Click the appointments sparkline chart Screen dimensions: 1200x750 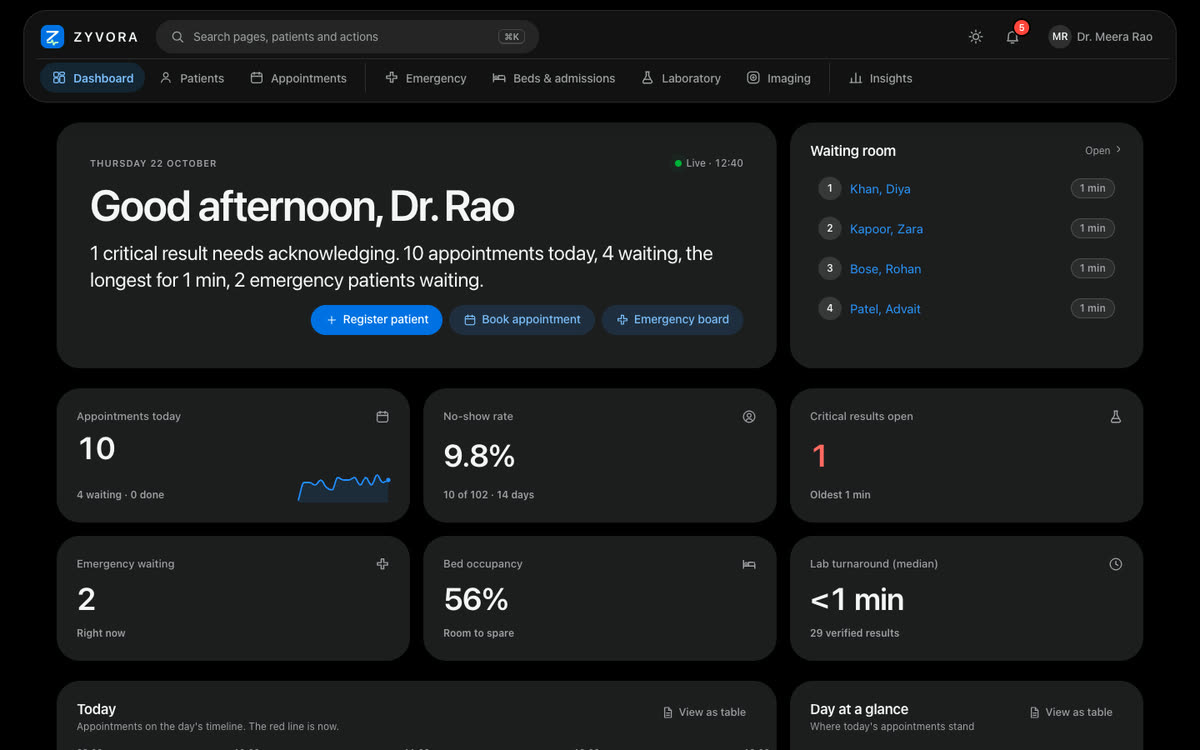pyautogui.click(x=344, y=487)
